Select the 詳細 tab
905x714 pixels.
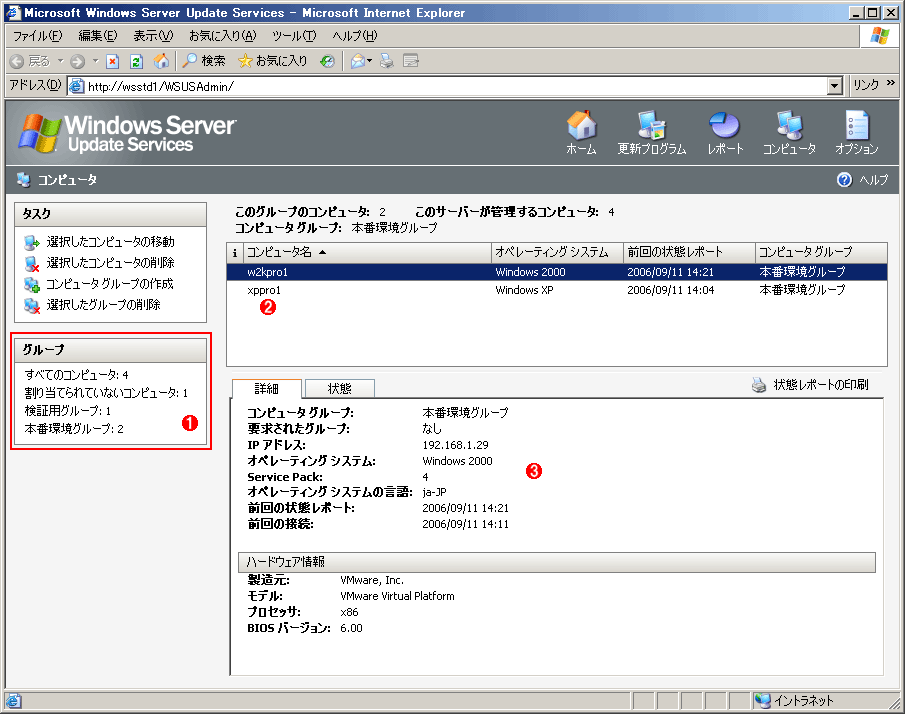point(267,389)
